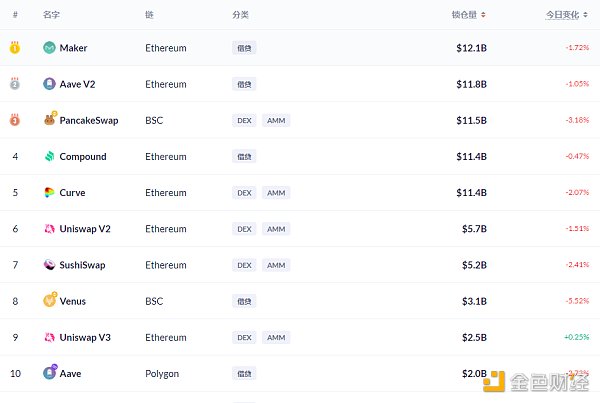Click the Uniswap V2 unicorn icon
Screen dimensions: 600x403
[x=50, y=229]
